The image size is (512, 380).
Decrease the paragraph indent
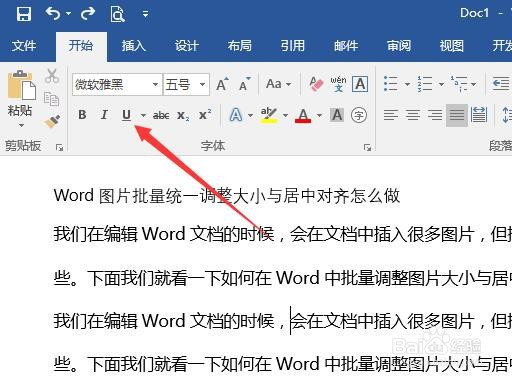(501, 84)
